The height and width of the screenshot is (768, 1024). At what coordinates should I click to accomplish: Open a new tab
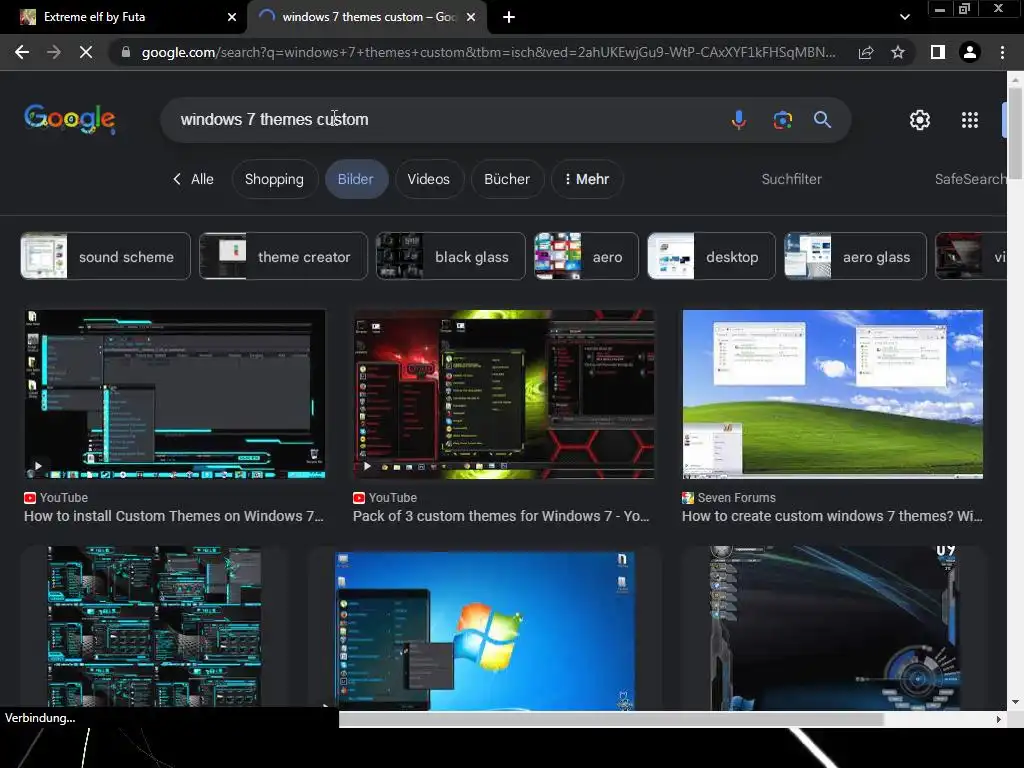pyautogui.click(x=509, y=17)
